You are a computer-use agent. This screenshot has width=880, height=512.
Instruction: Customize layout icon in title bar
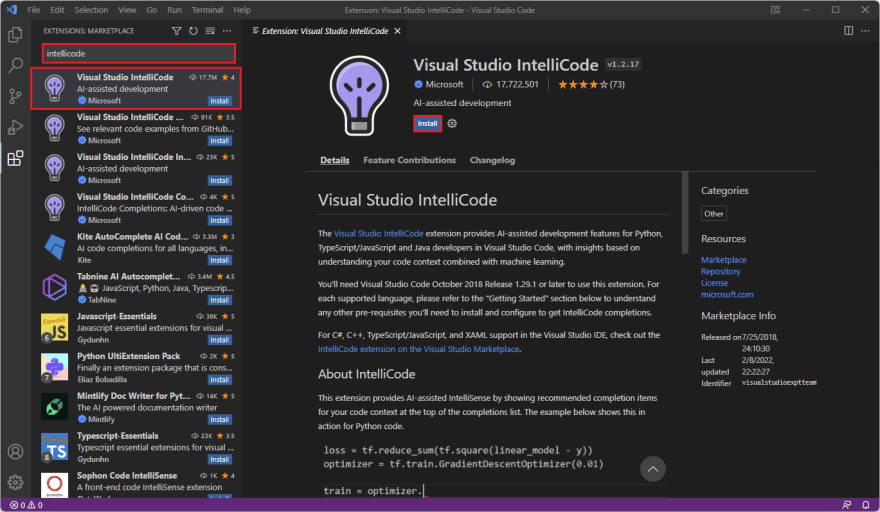776,10
